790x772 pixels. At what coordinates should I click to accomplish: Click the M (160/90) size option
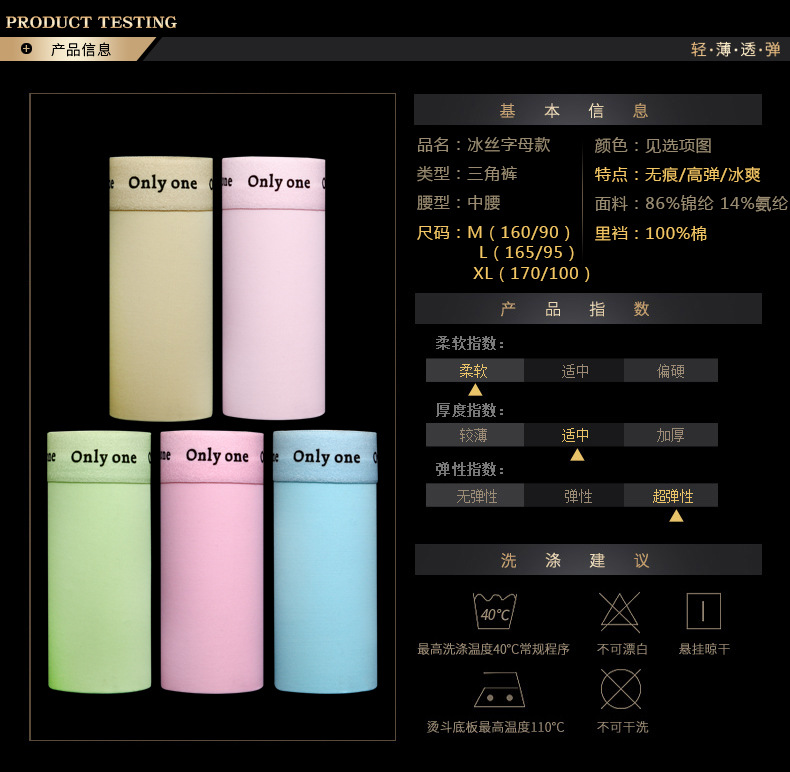click(519, 233)
